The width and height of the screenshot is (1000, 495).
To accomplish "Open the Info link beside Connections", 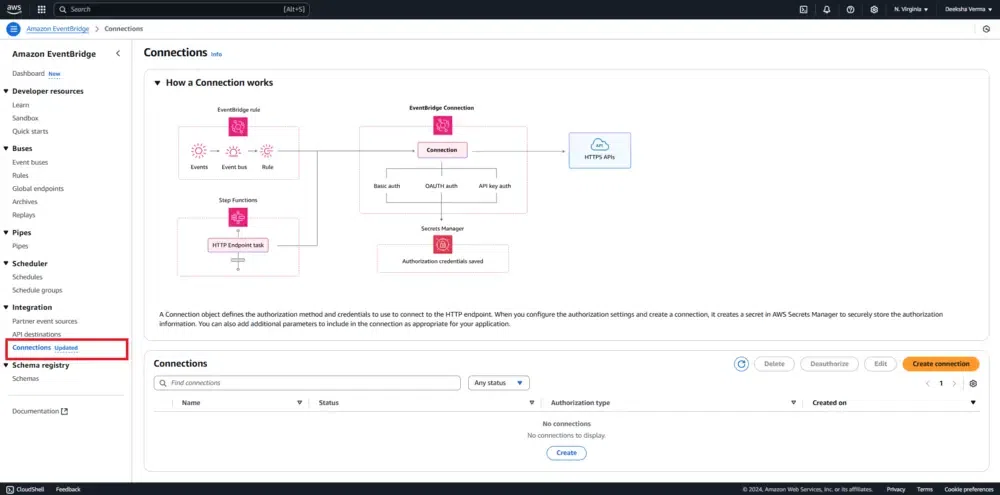I will click(216, 54).
